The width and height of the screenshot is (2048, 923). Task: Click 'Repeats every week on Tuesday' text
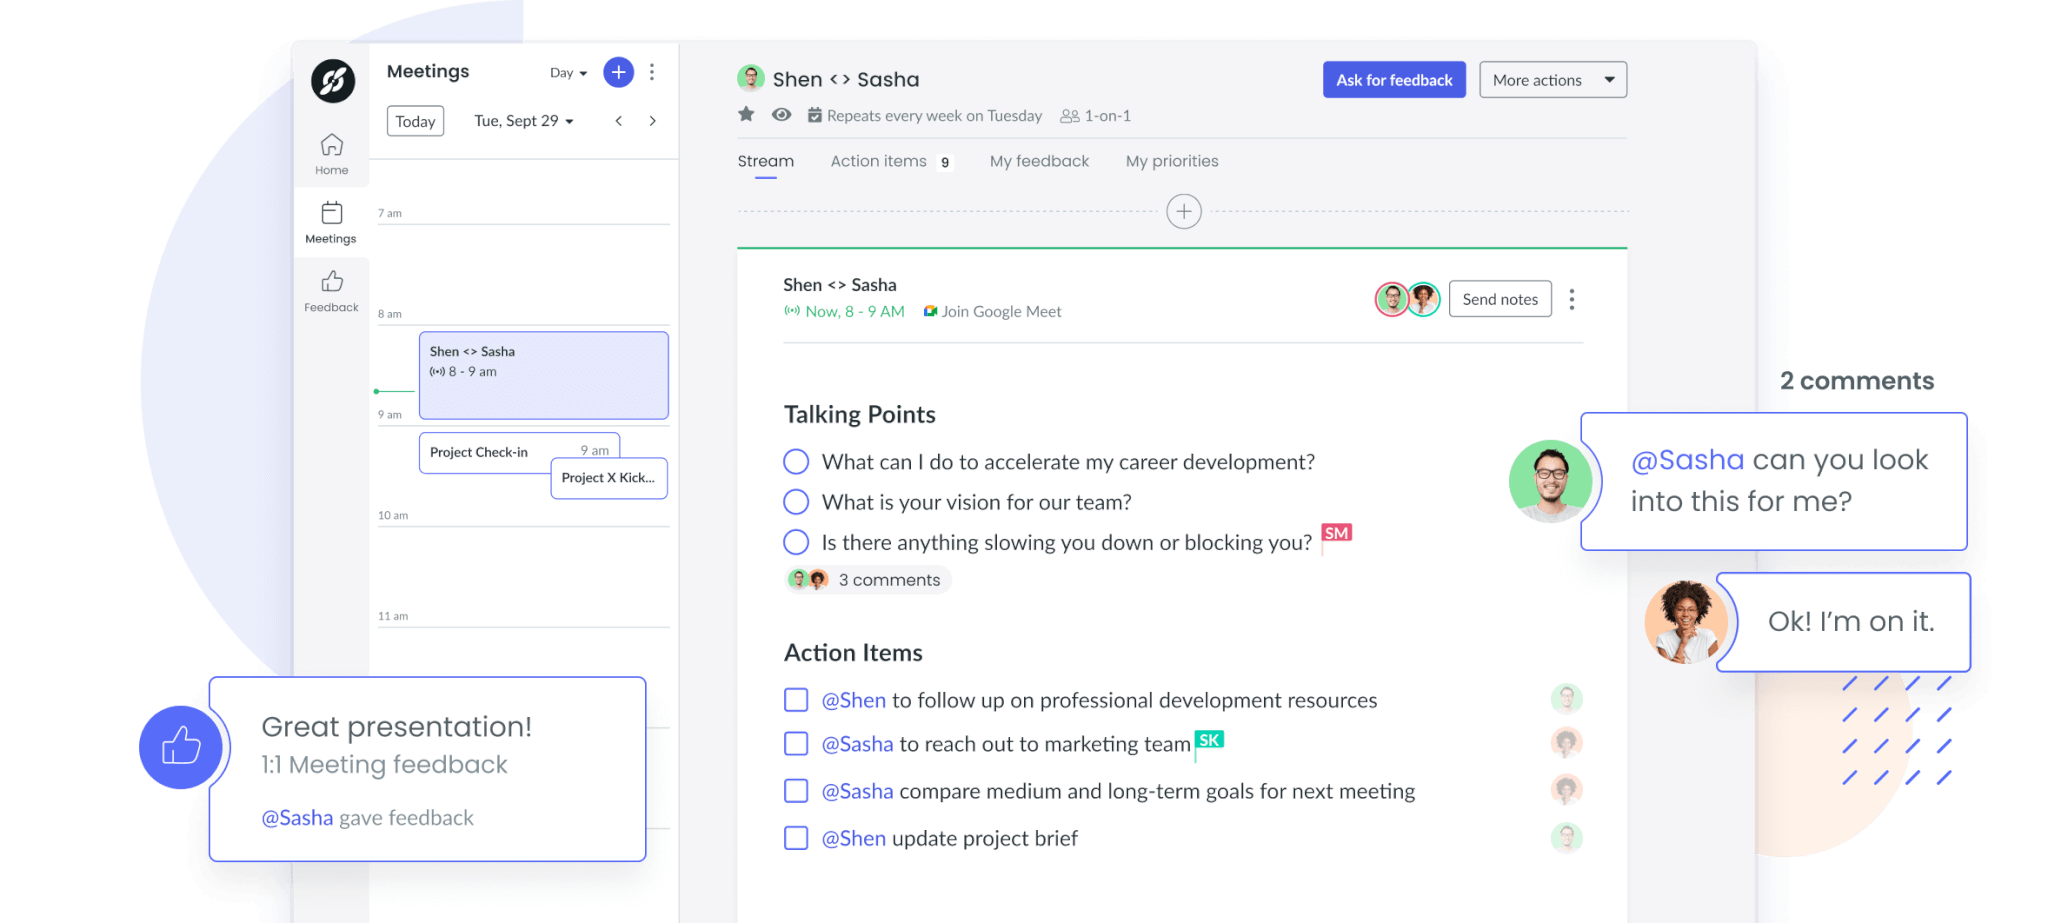[x=934, y=116]
